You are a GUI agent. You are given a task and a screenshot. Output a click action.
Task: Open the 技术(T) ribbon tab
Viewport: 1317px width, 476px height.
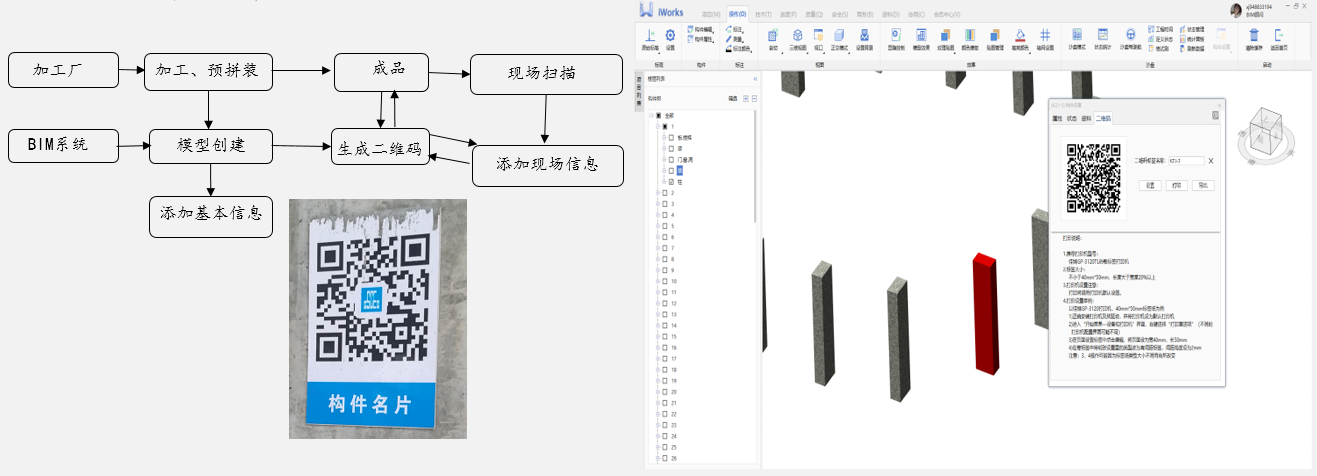[x=764, y=14]
